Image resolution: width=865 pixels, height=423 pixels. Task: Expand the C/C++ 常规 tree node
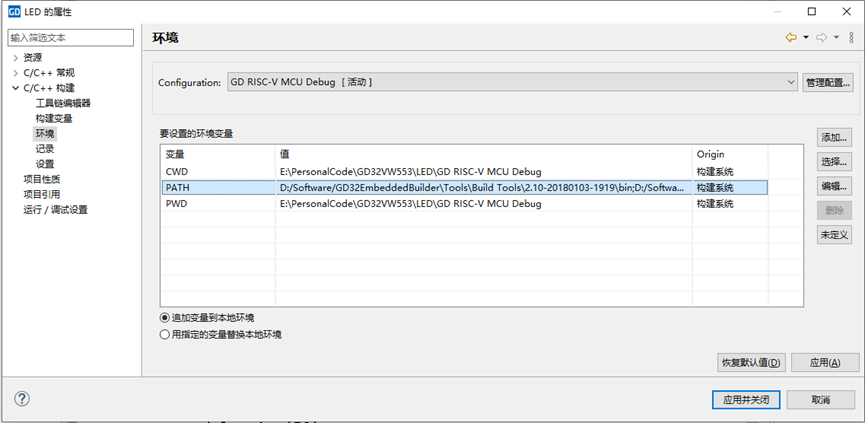pyautogui.click(x=15, y=73)
